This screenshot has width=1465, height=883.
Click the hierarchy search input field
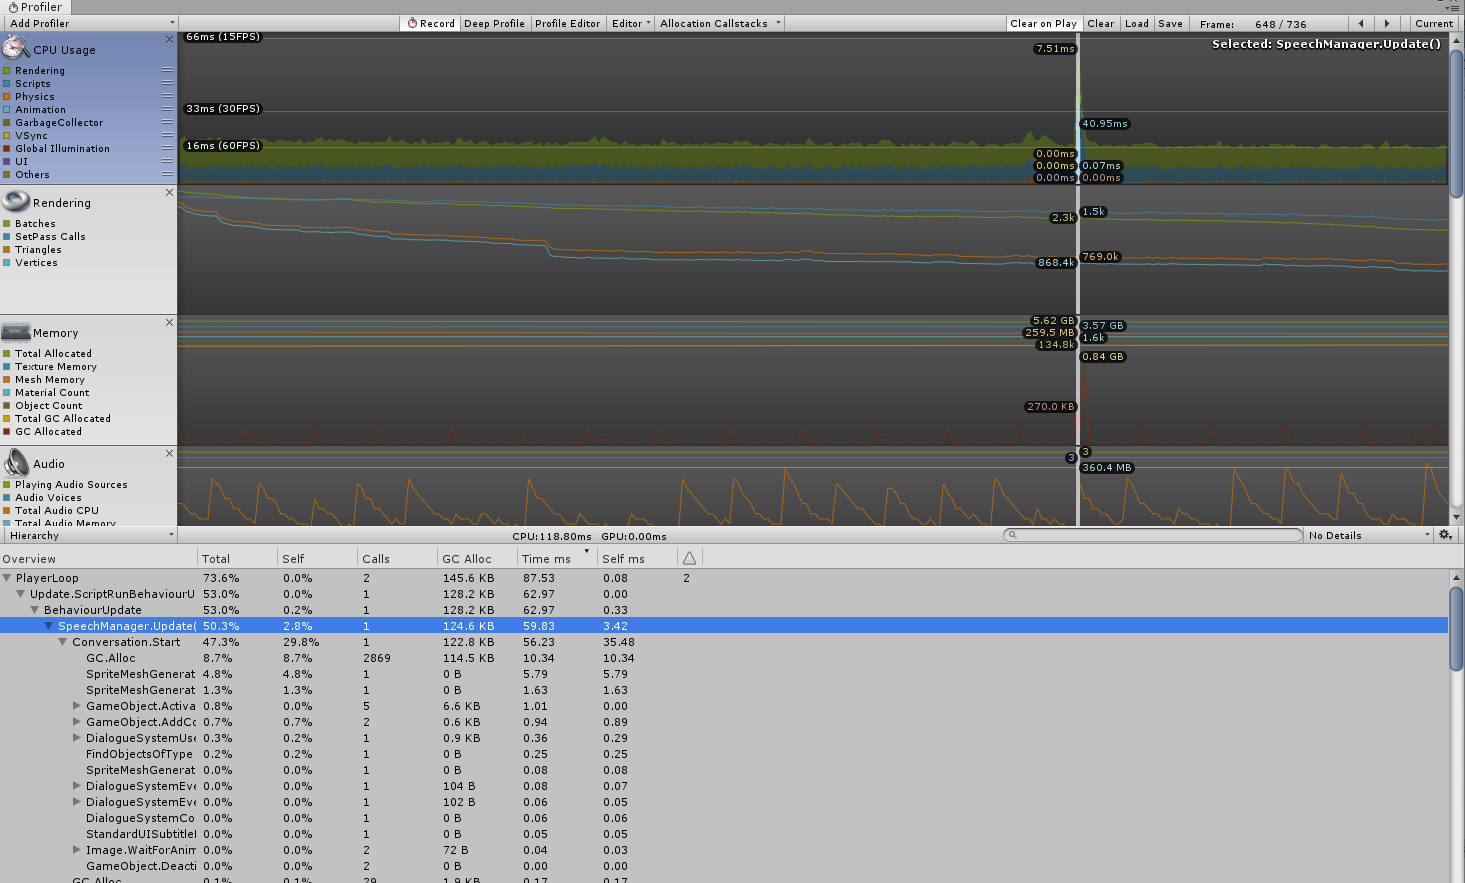[x=1153, y=535]
